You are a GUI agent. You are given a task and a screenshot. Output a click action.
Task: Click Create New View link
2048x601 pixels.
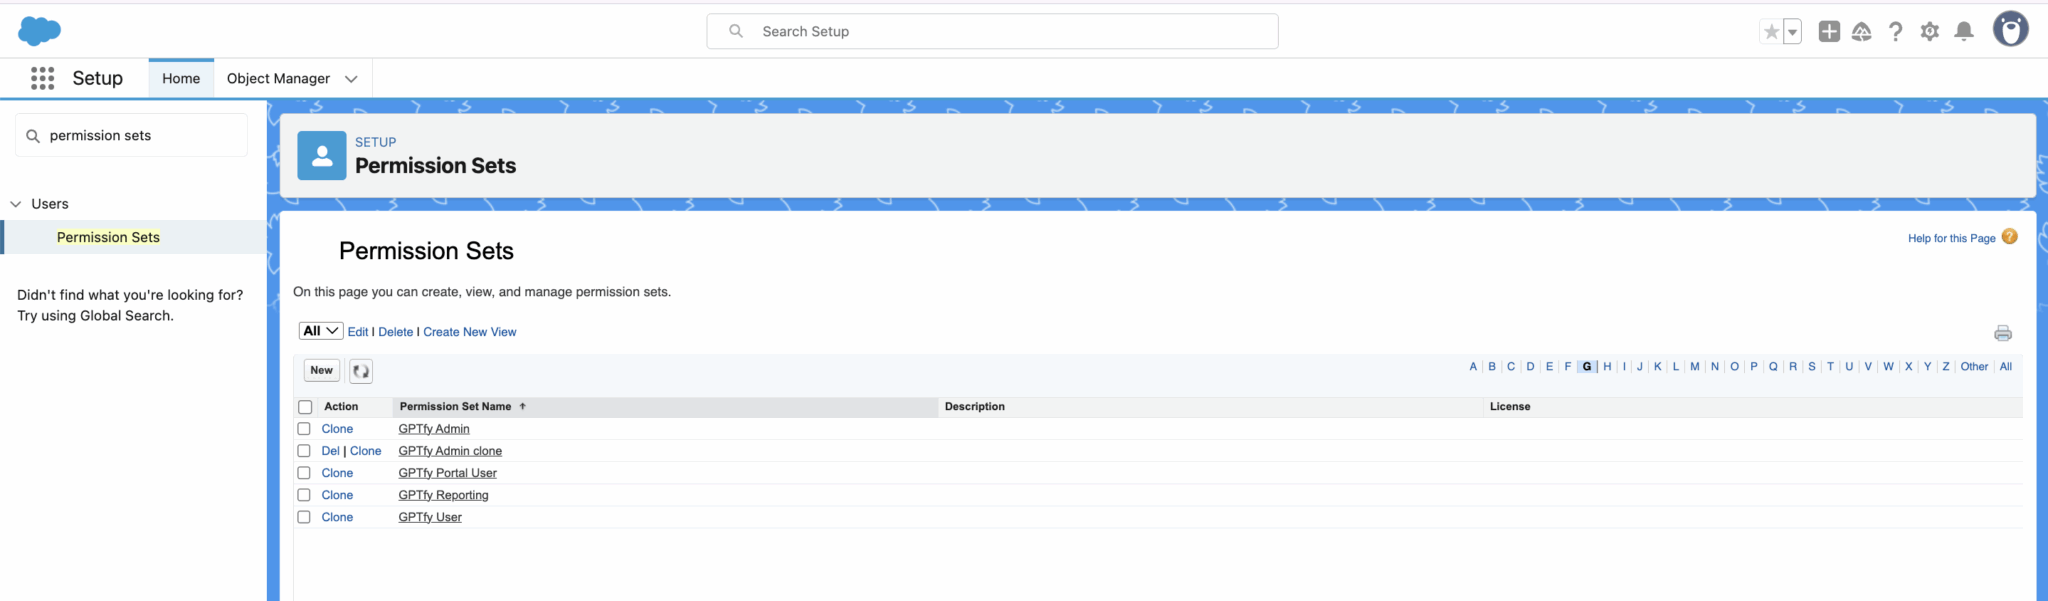[x=470, y=332]
